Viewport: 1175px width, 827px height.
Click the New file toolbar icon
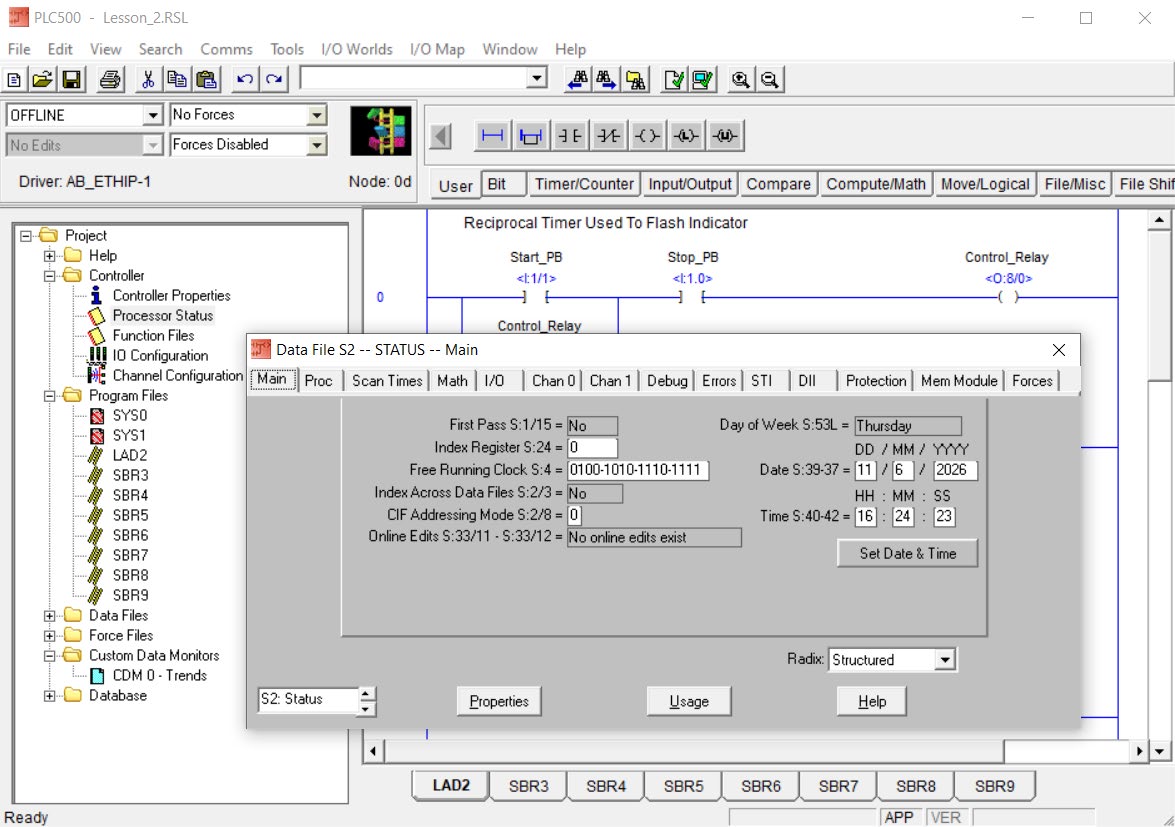pyautogui.click(x=14, y=79)
